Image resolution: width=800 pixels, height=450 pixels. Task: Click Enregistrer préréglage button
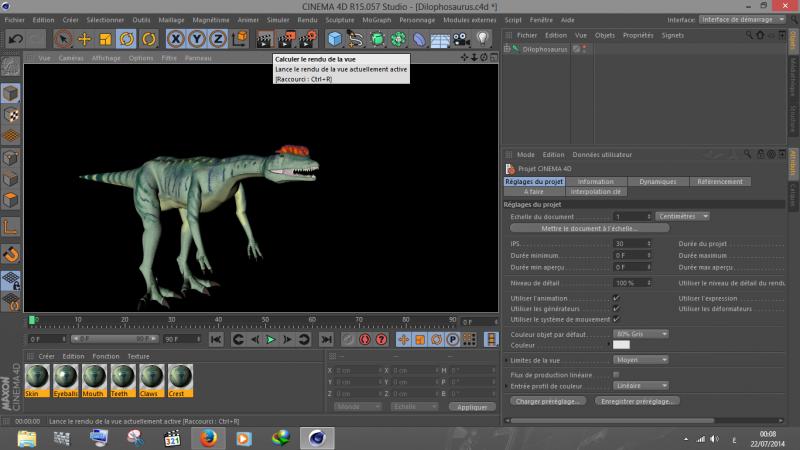point(637,402)
